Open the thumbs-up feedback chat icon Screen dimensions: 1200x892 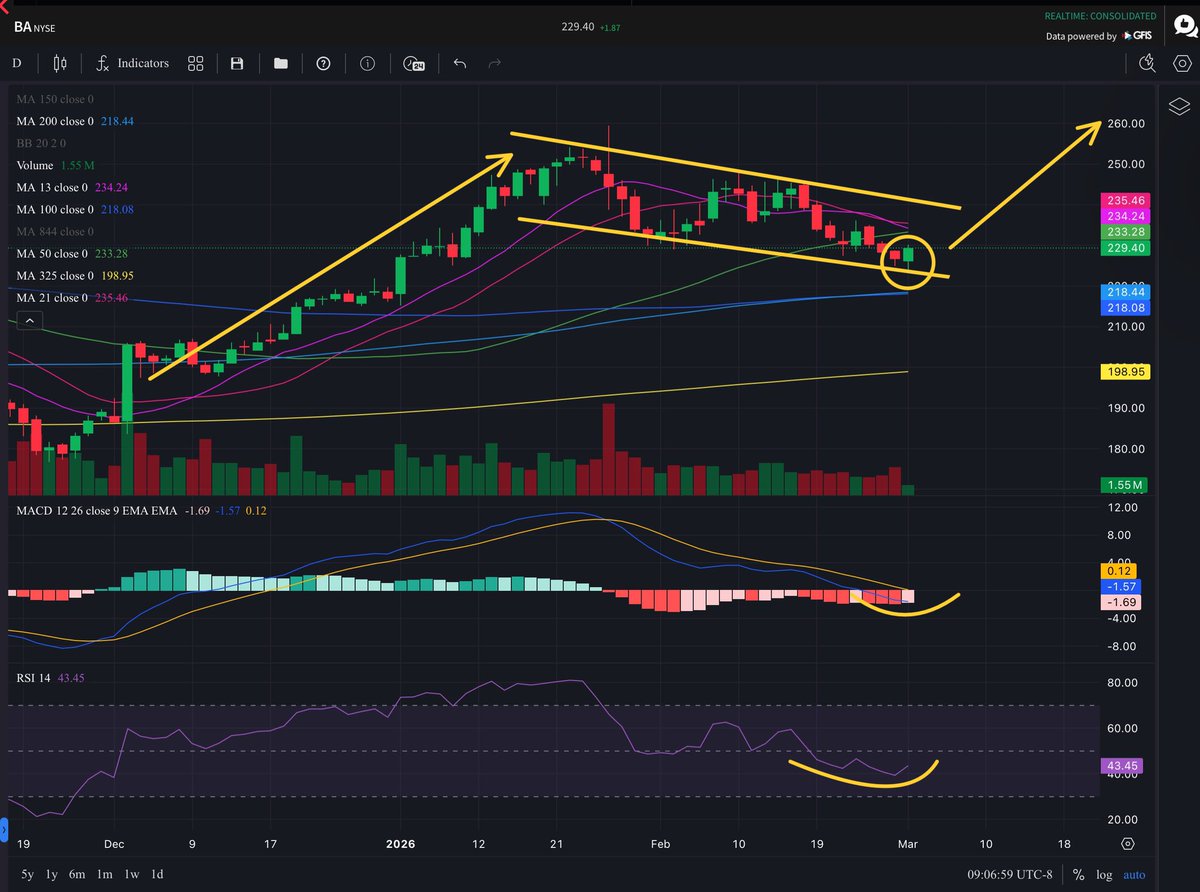(x=1186, y=28)
